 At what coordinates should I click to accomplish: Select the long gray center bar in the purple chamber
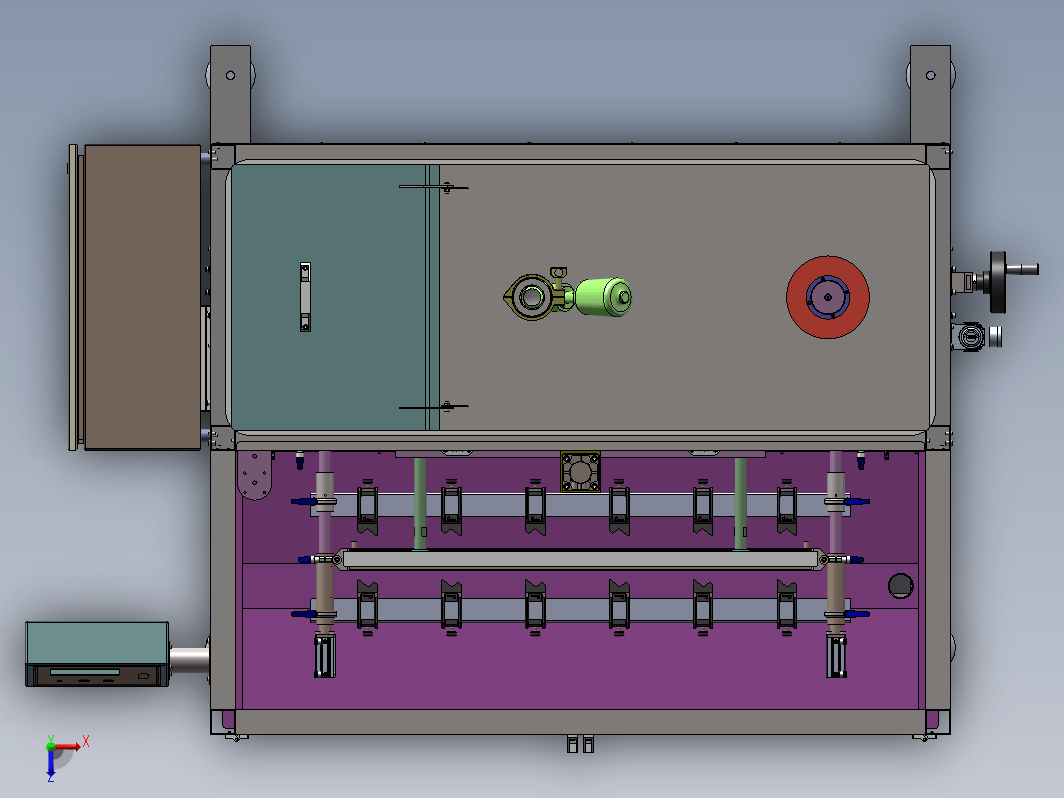(580, 560)
